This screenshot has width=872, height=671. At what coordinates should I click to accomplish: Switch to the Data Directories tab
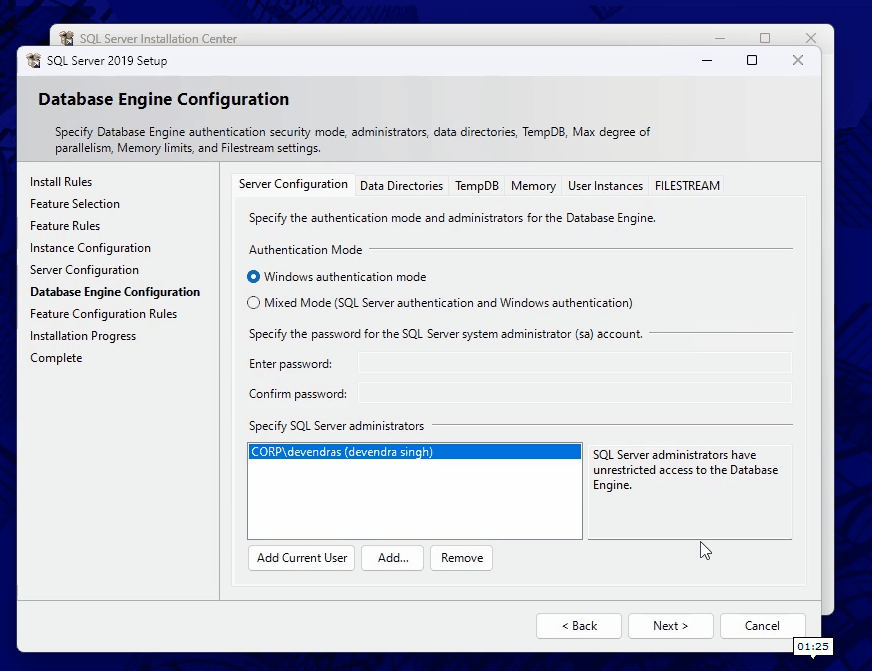tap(401, 186)
